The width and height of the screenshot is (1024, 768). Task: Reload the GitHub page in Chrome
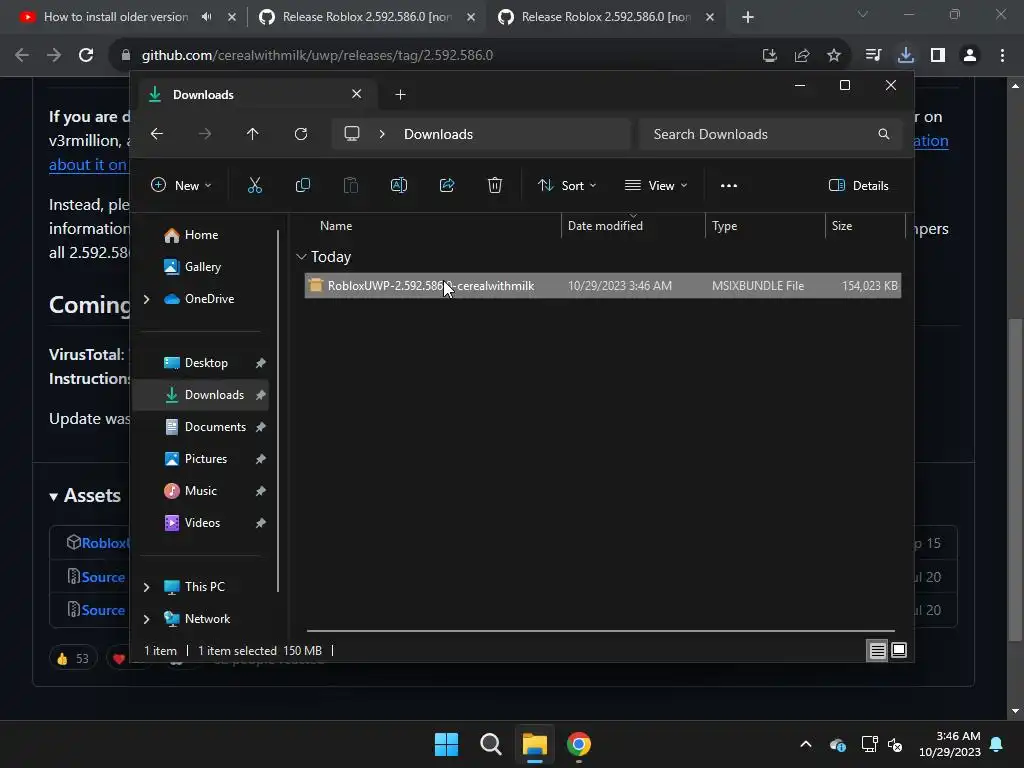[x=86, y=56]
